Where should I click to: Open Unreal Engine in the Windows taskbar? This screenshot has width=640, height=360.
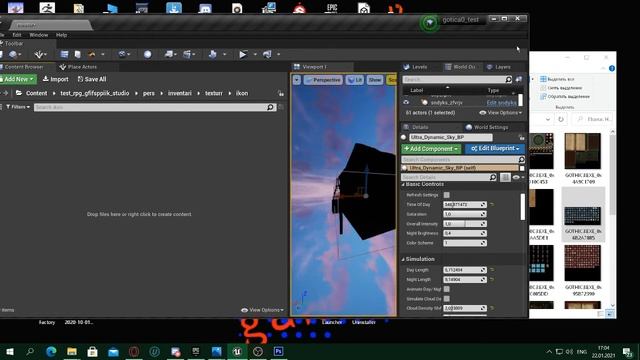coord(237,351)
